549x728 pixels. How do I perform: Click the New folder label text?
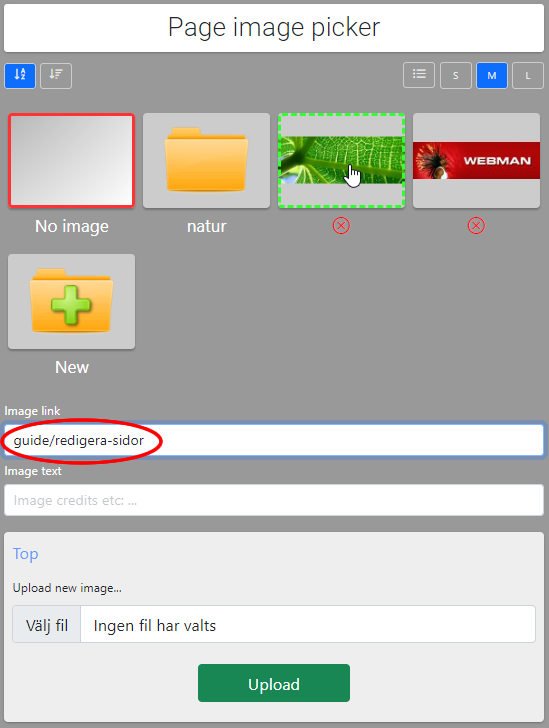[72, 367]
